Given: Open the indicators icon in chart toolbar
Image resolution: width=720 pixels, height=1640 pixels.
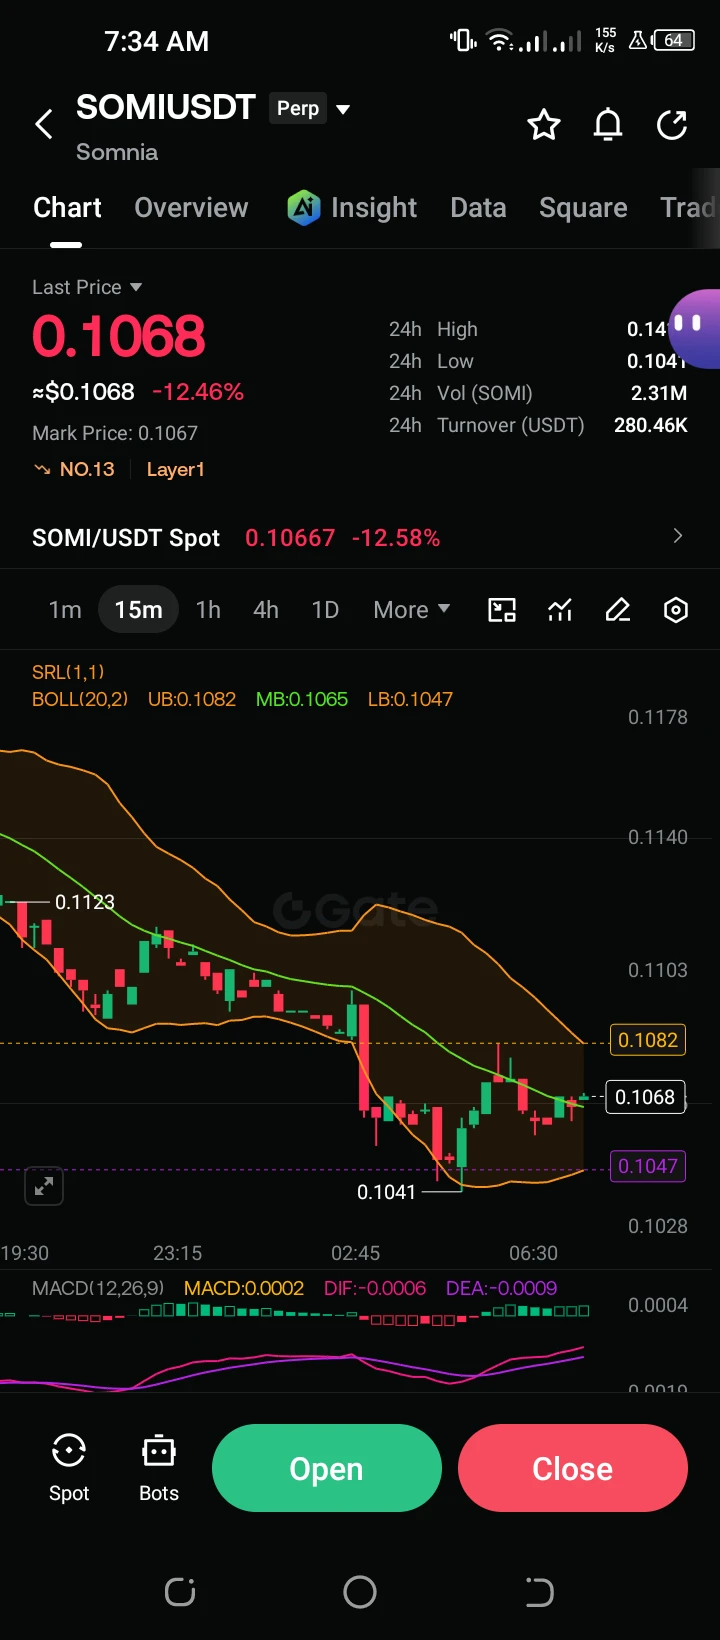Looking at the screenshot, I should [x=560, y=610].
